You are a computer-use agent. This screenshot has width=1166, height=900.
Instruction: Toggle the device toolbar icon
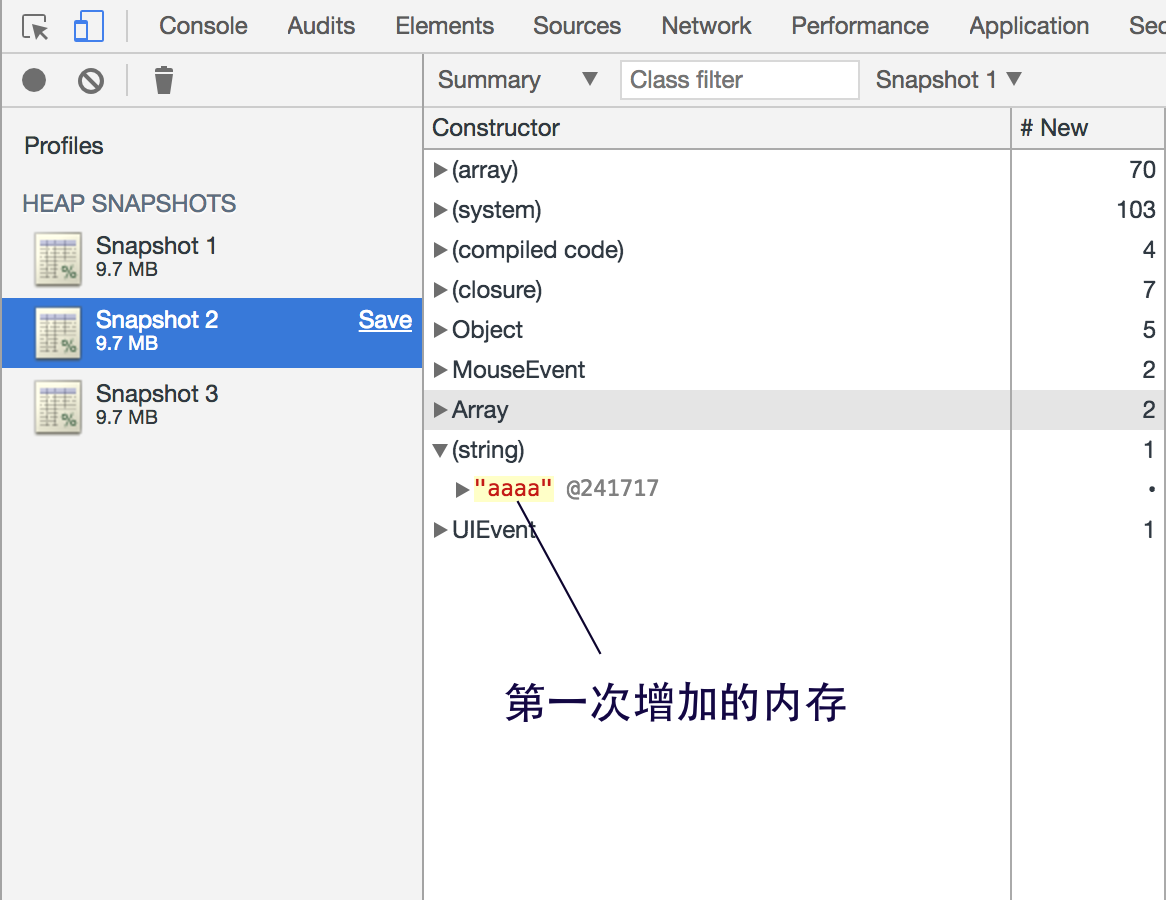click(x=88, y=26)
